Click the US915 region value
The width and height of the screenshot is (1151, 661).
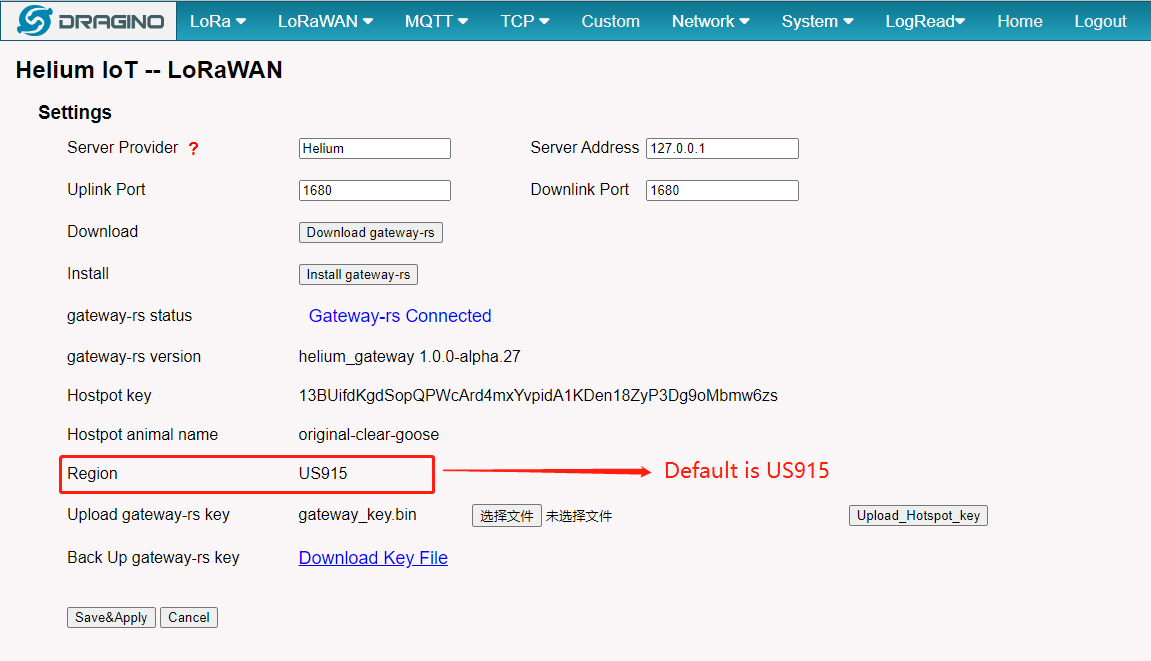coord(323,473)
